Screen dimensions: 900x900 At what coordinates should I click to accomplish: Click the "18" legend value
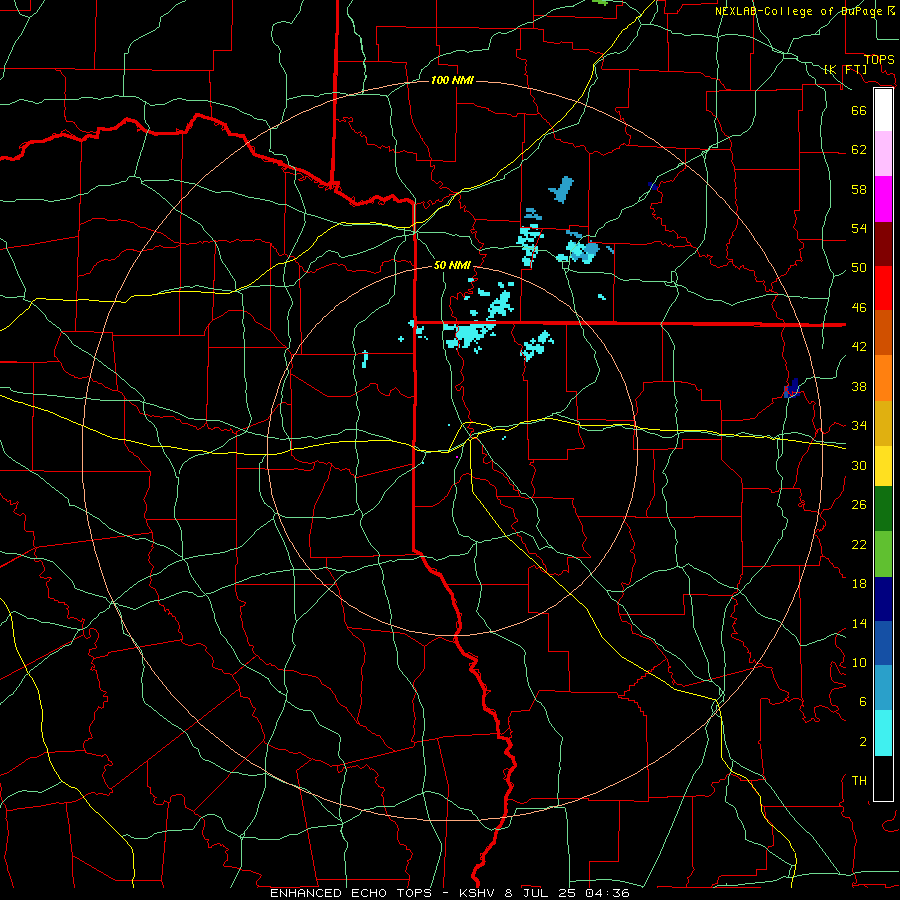(x=859, y=584)
